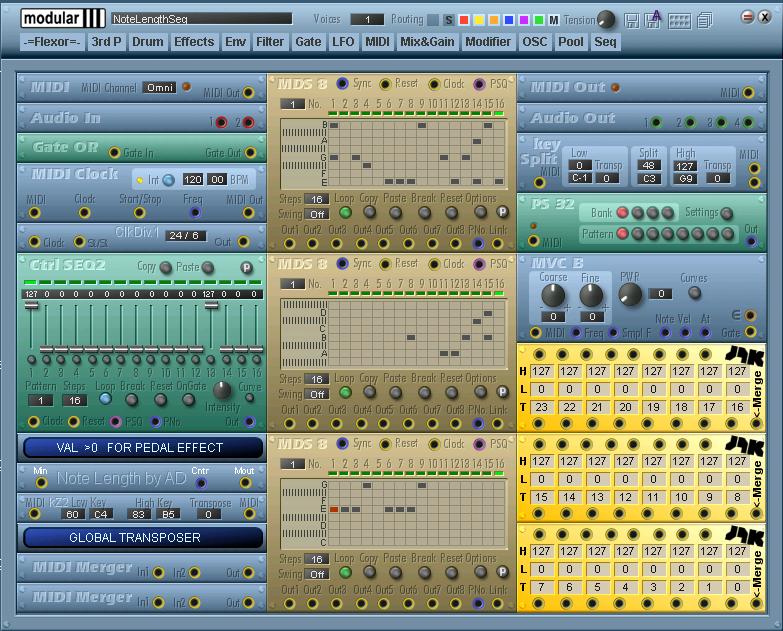
Task: Open the Seq module menu
Action: (605, 42)
